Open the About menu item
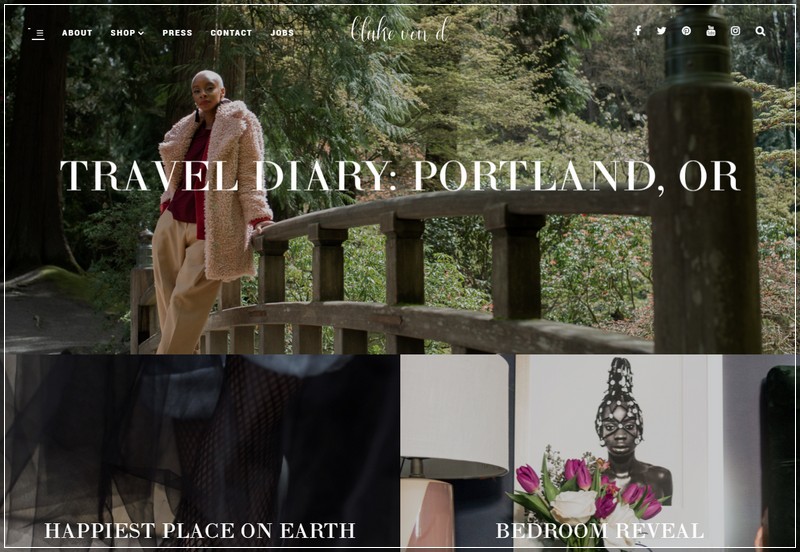Image resolution: width=800 pixels, height=552 pixels. click(77, 33)
